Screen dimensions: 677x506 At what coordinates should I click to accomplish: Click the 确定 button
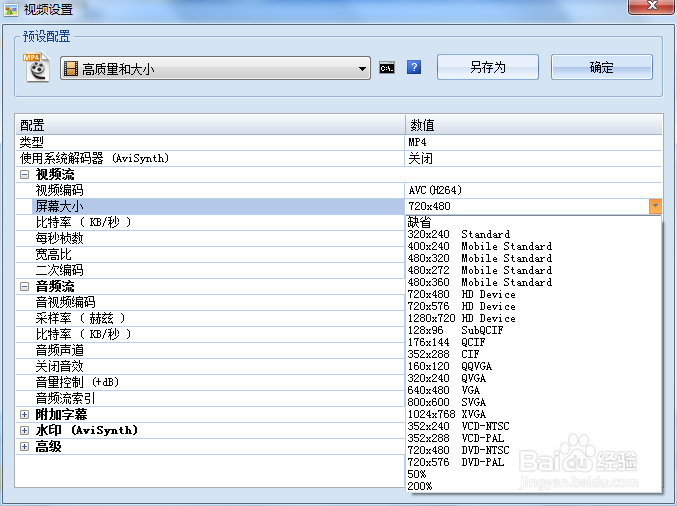click(601, 67)
